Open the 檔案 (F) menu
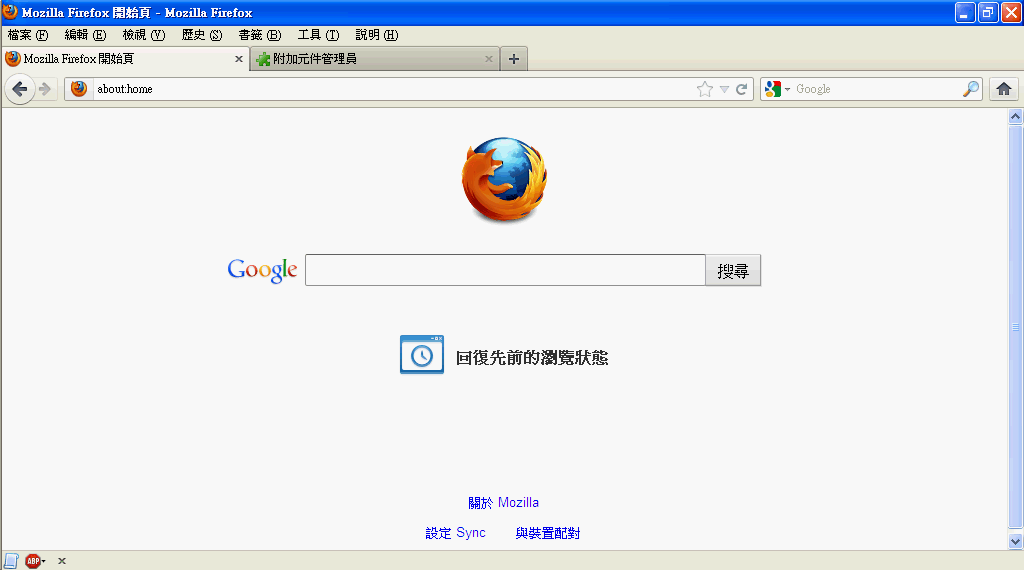 point(28,35)
